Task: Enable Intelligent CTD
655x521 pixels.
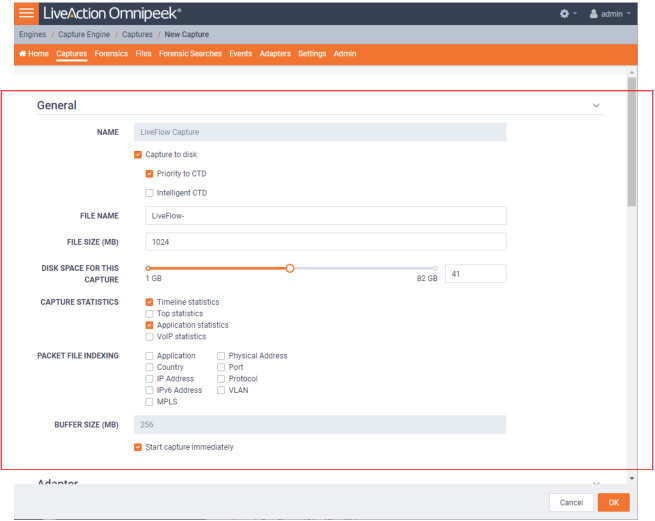Action: [149, 193]
